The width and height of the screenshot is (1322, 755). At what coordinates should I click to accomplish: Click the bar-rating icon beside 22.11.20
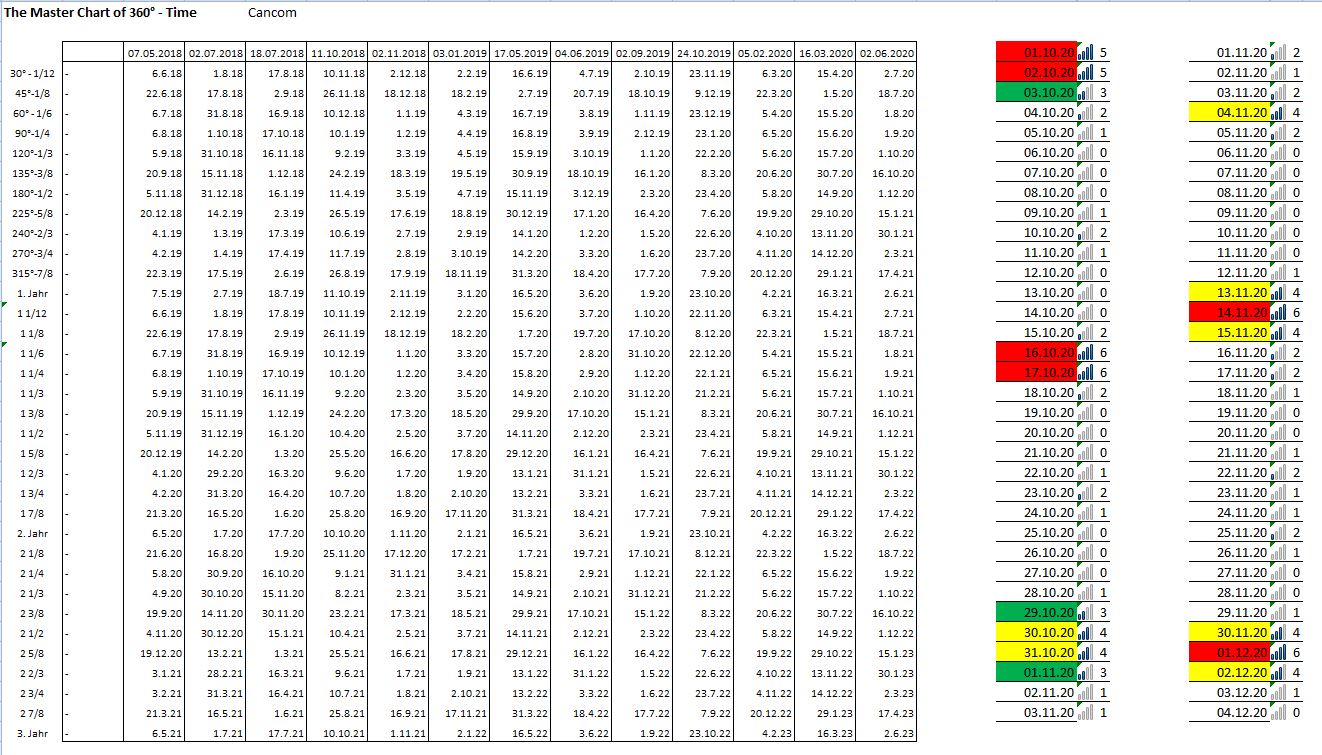(1279, 473)
